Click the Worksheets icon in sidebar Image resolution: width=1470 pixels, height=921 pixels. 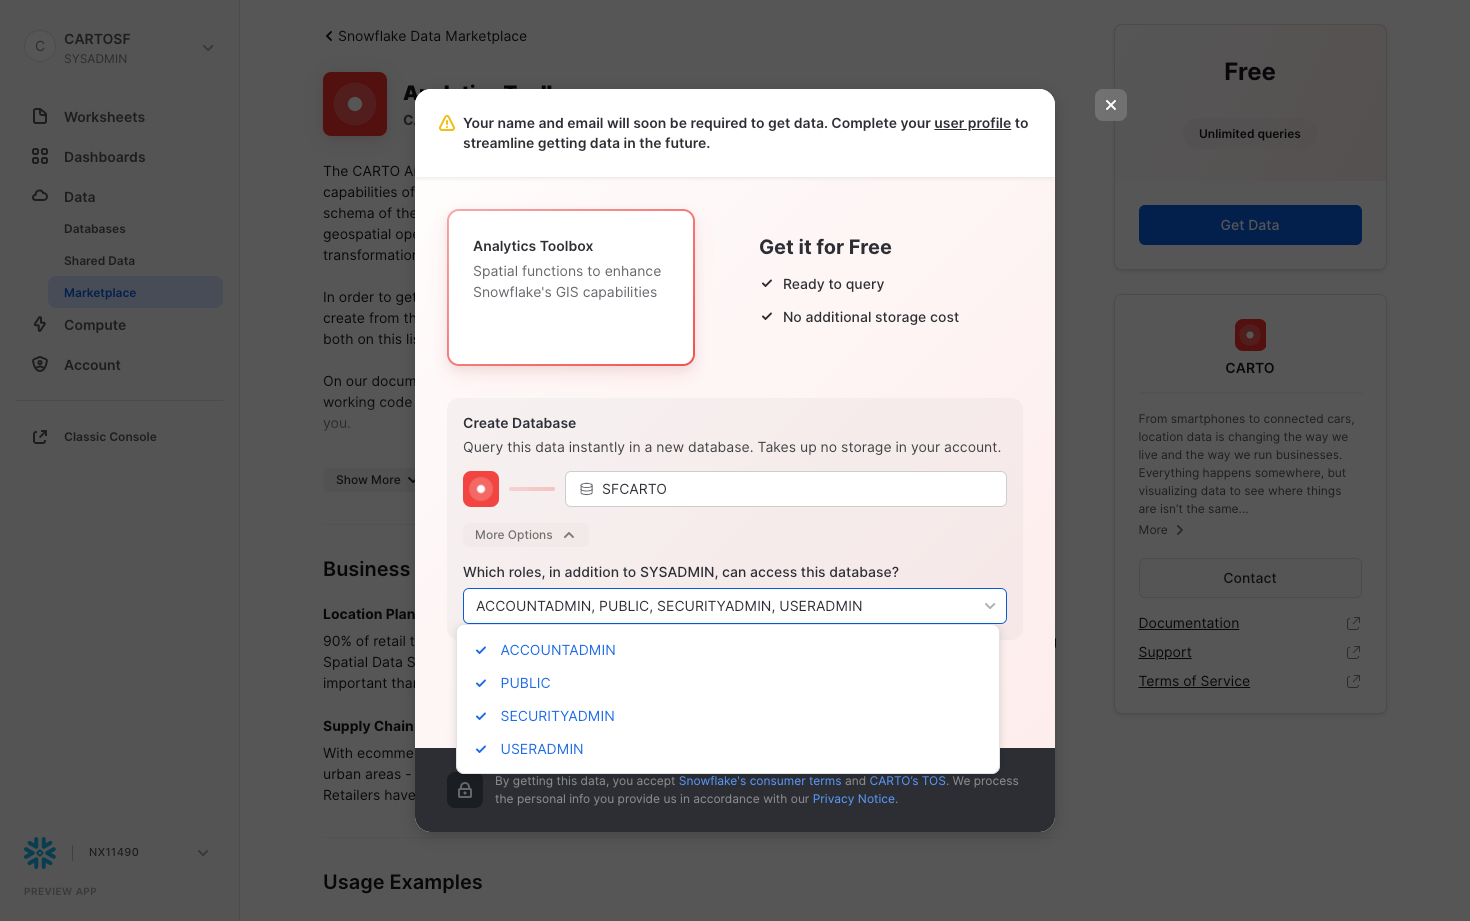coord(40,116)
